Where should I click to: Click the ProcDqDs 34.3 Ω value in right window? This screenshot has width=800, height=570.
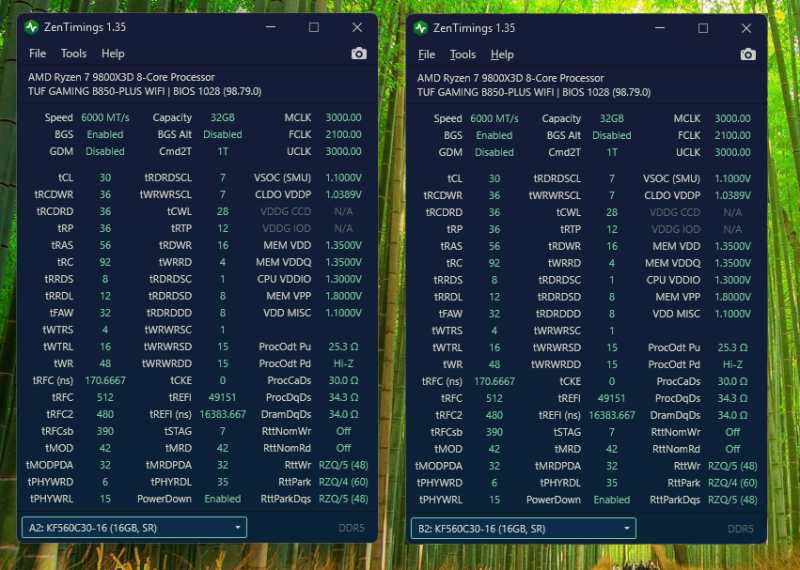(733, 399)
